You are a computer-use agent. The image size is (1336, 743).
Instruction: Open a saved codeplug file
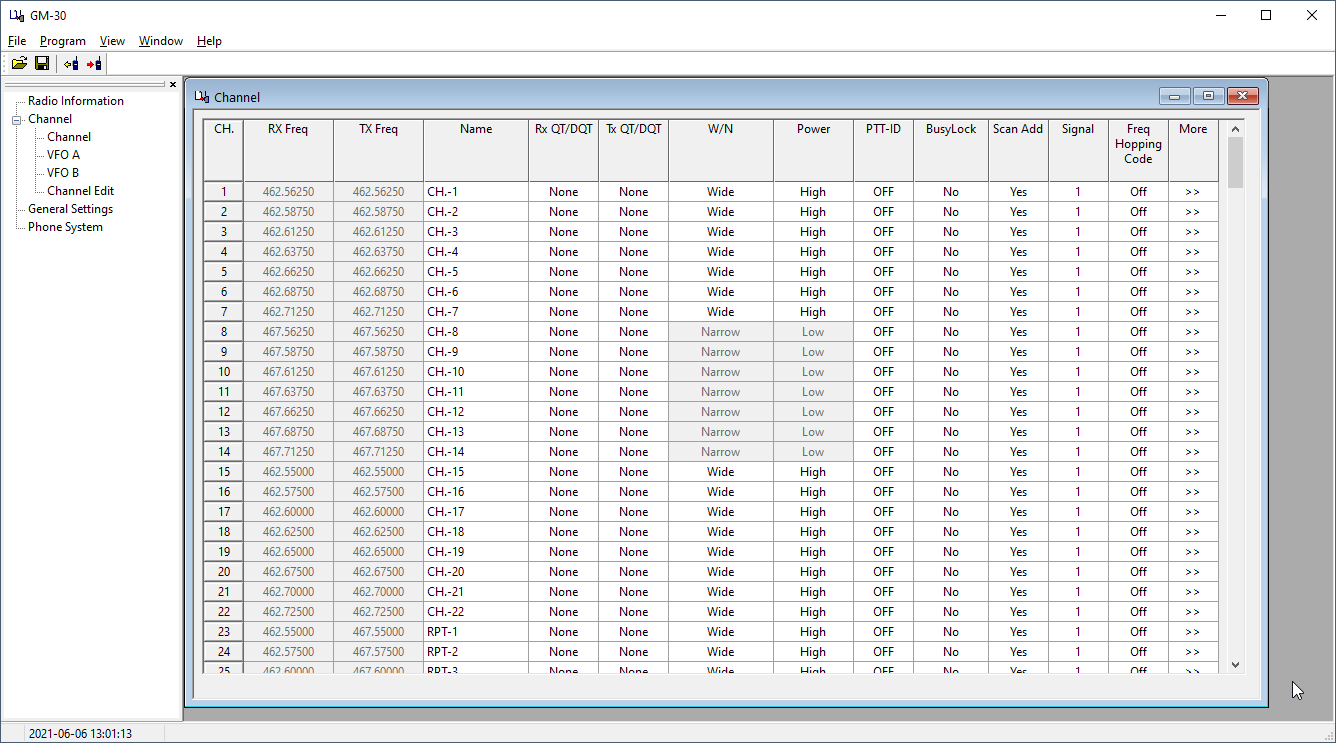[19, 63]
